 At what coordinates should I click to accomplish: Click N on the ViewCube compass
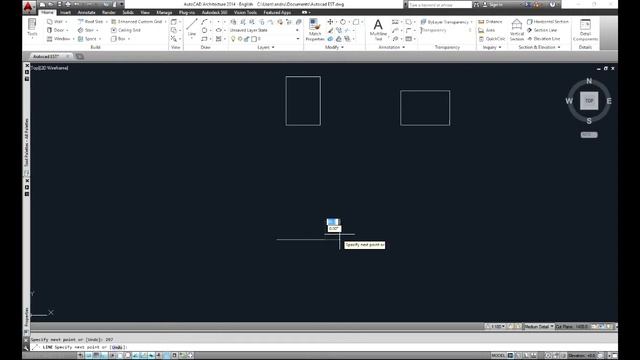(589, 81)
